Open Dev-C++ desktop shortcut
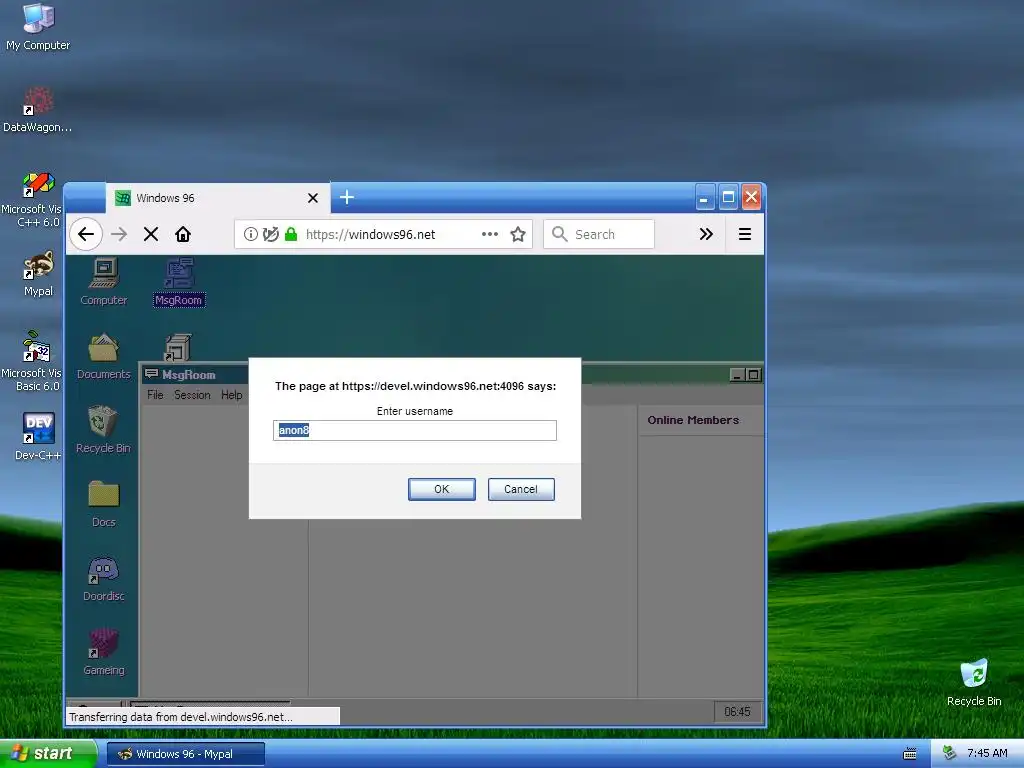 pos(38,436)
